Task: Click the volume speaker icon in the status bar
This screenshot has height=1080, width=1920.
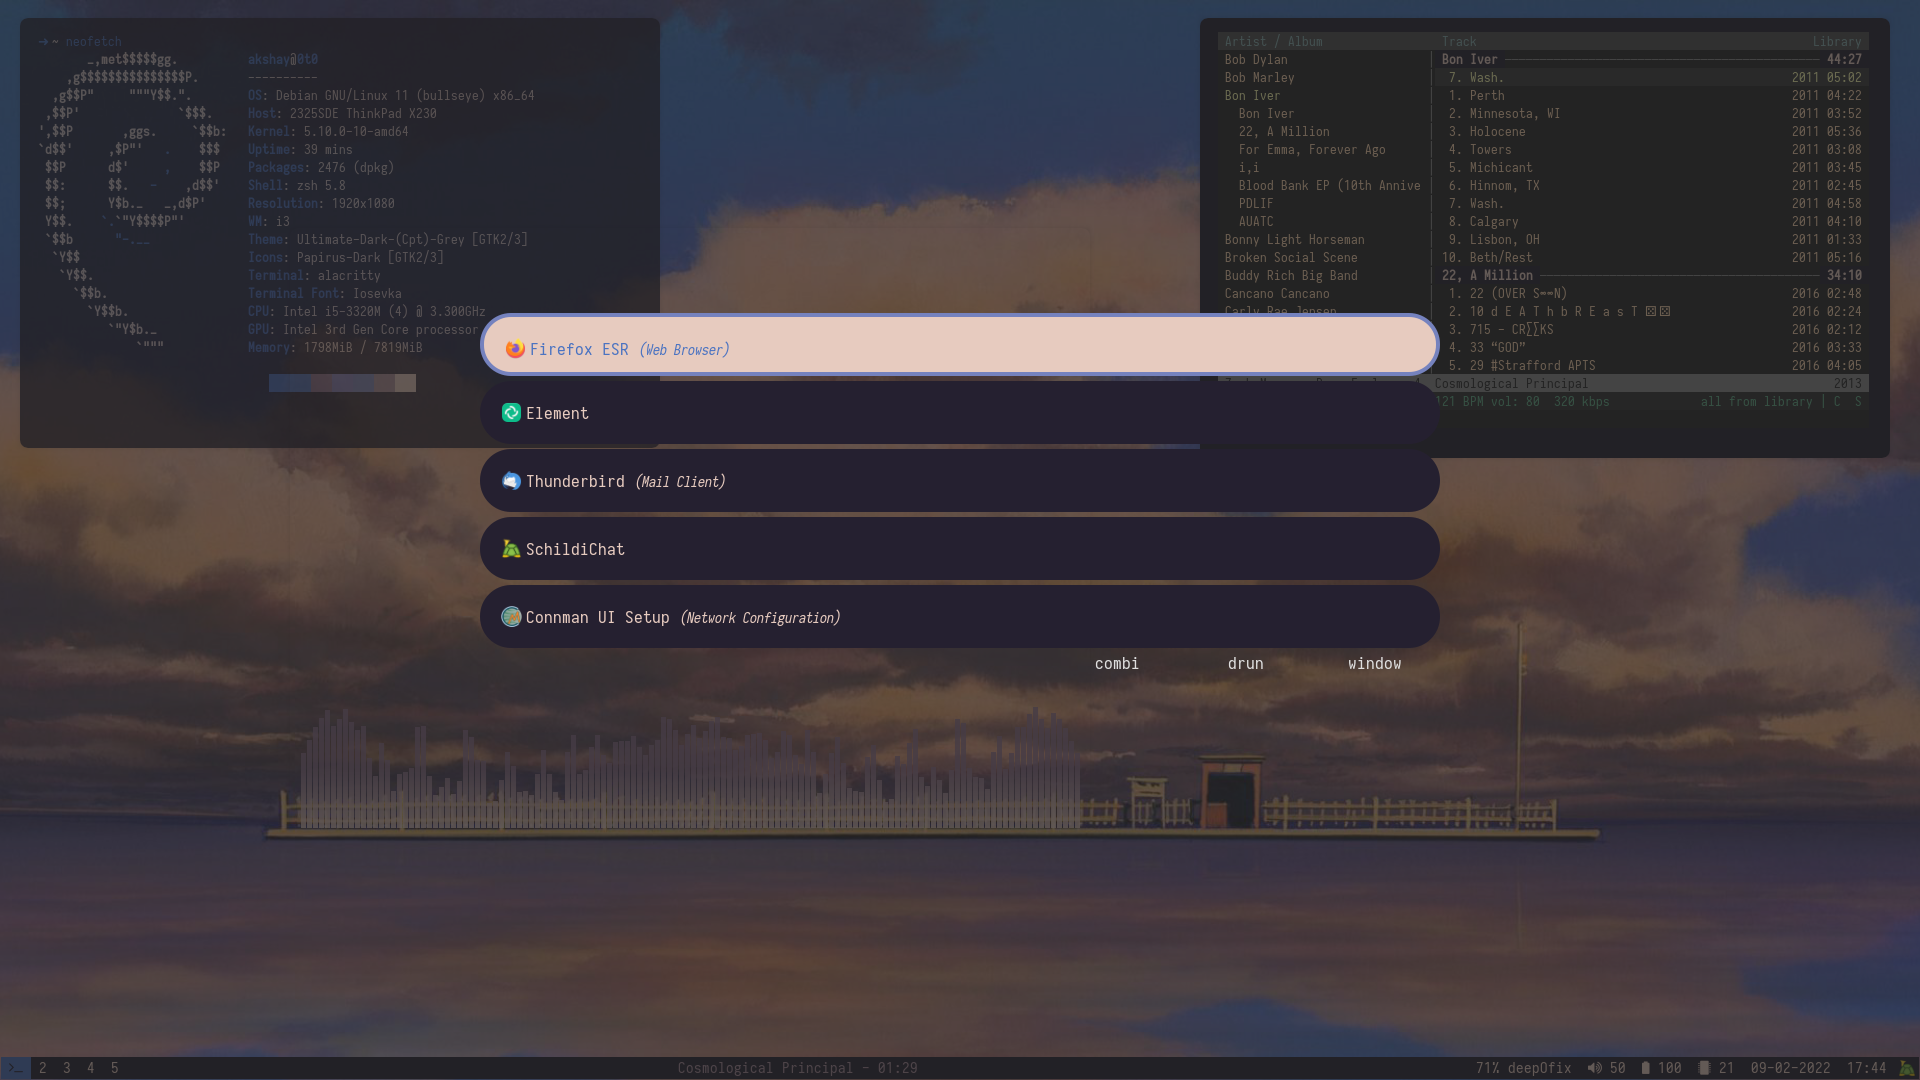Action: [x=1594, y=1068]
